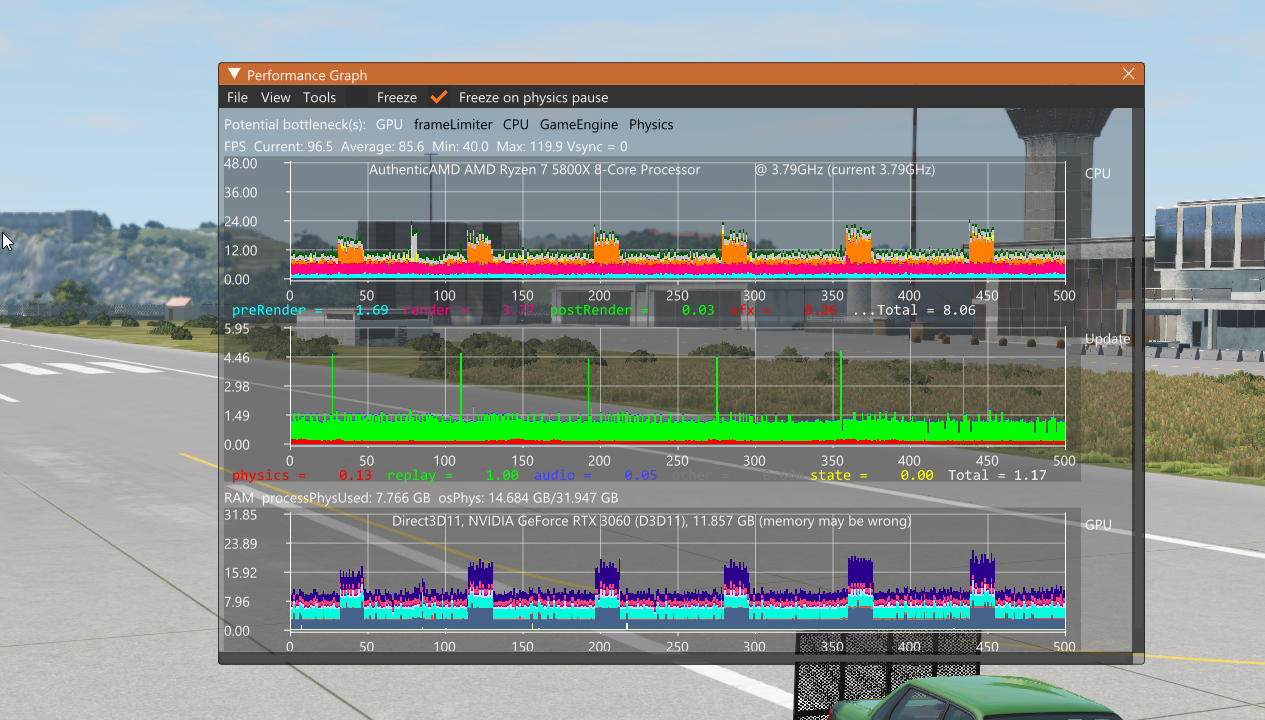
Task: Click the postRender legend entry
Action: pos(632,310)
